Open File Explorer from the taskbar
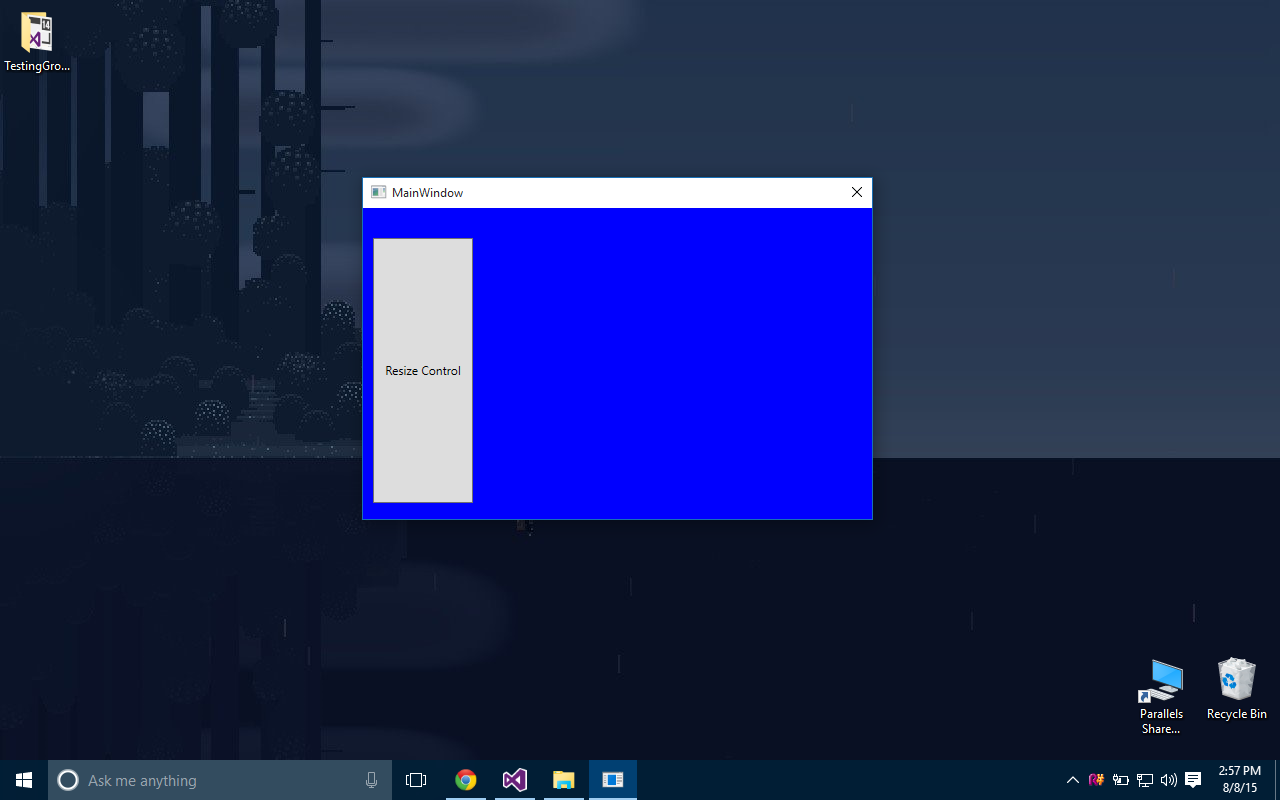 click(x=563, y=780)
